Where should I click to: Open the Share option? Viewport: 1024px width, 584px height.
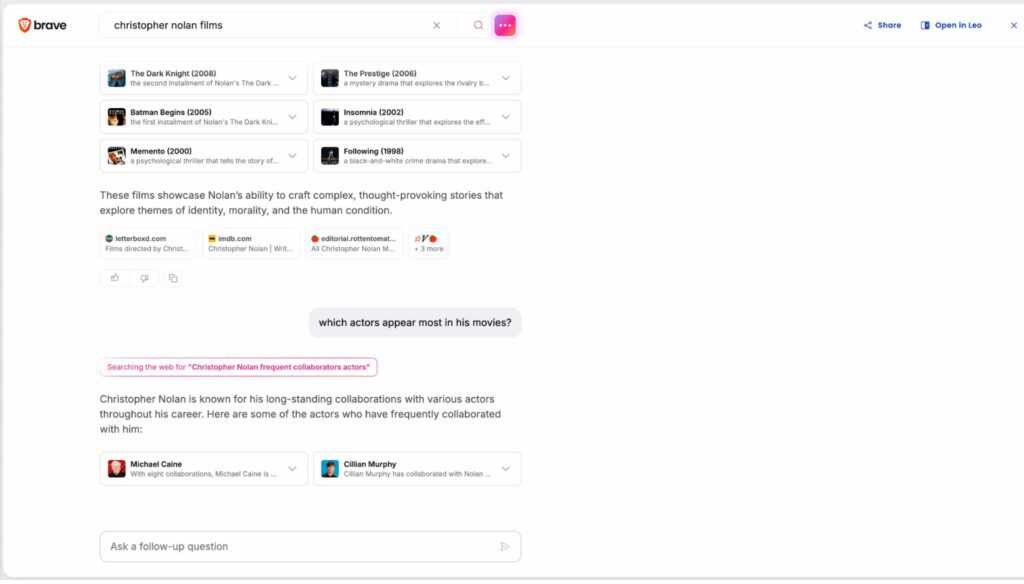[882, 25]
